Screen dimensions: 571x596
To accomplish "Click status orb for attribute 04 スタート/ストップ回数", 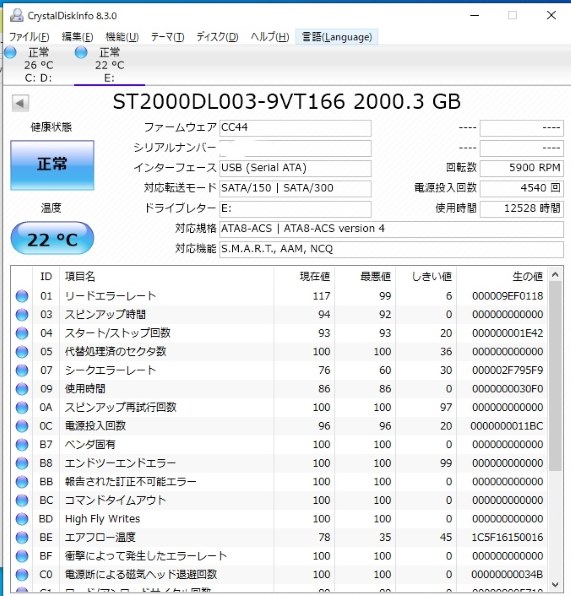I will tap(22, 333).
